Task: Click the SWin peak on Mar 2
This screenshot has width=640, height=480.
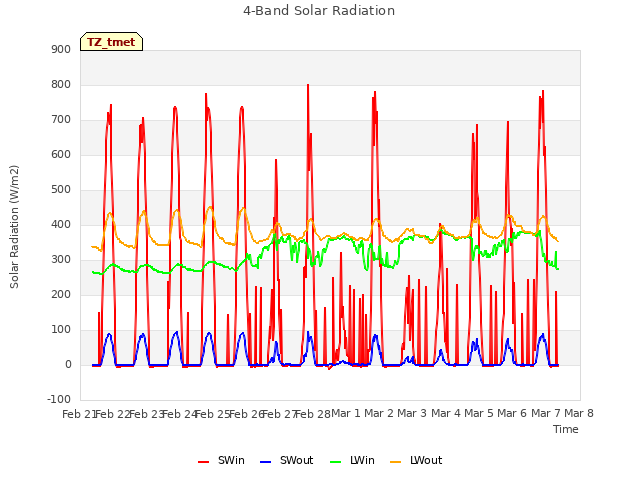Action: point(375,92)
